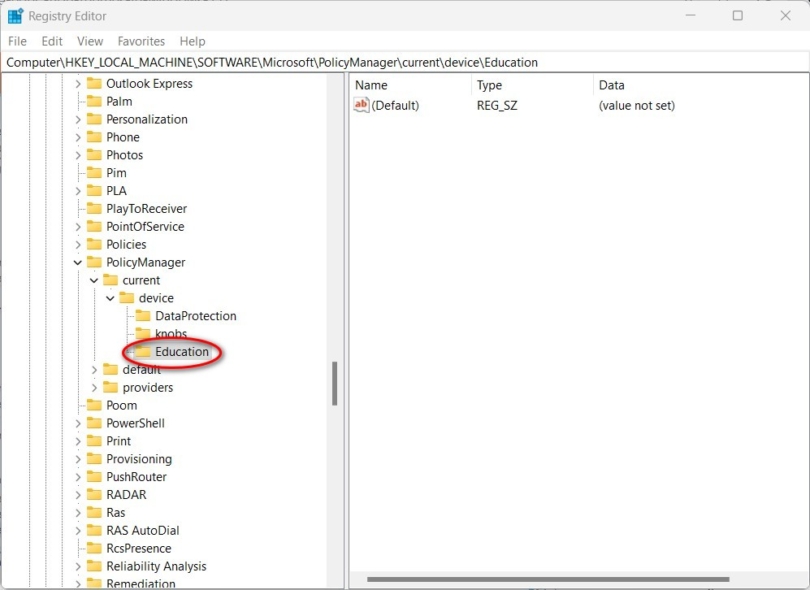The image size is (810, 590).
Task: Open the View menu
Action: pos(90,41)
